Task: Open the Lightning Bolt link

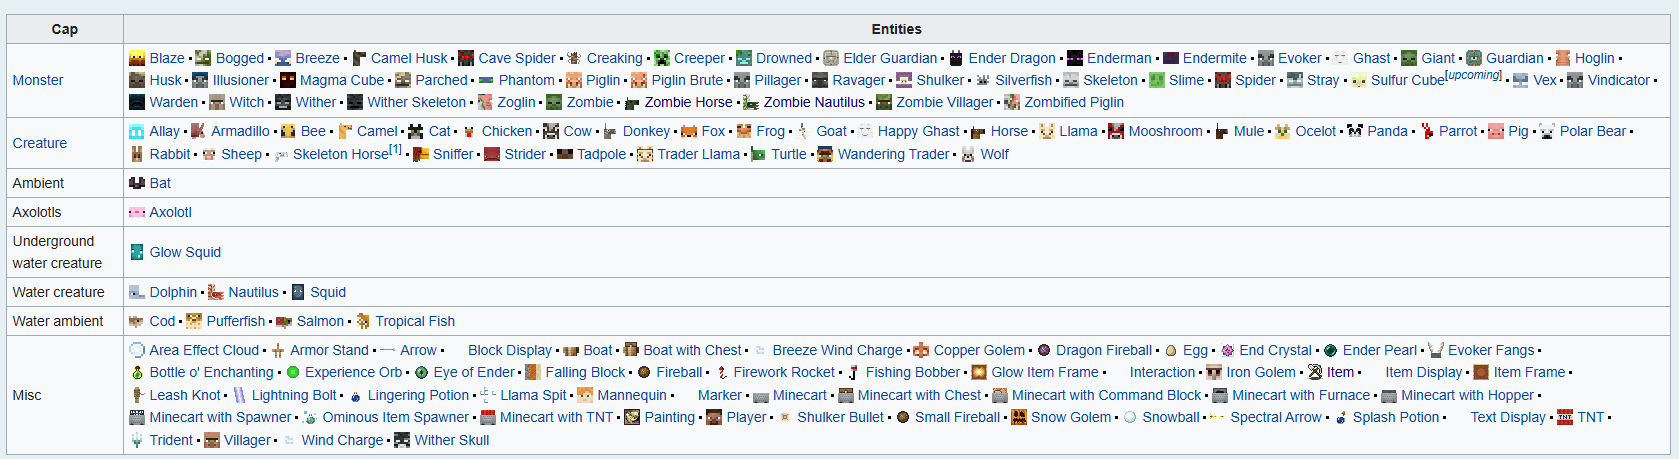Action: (294, 395)
